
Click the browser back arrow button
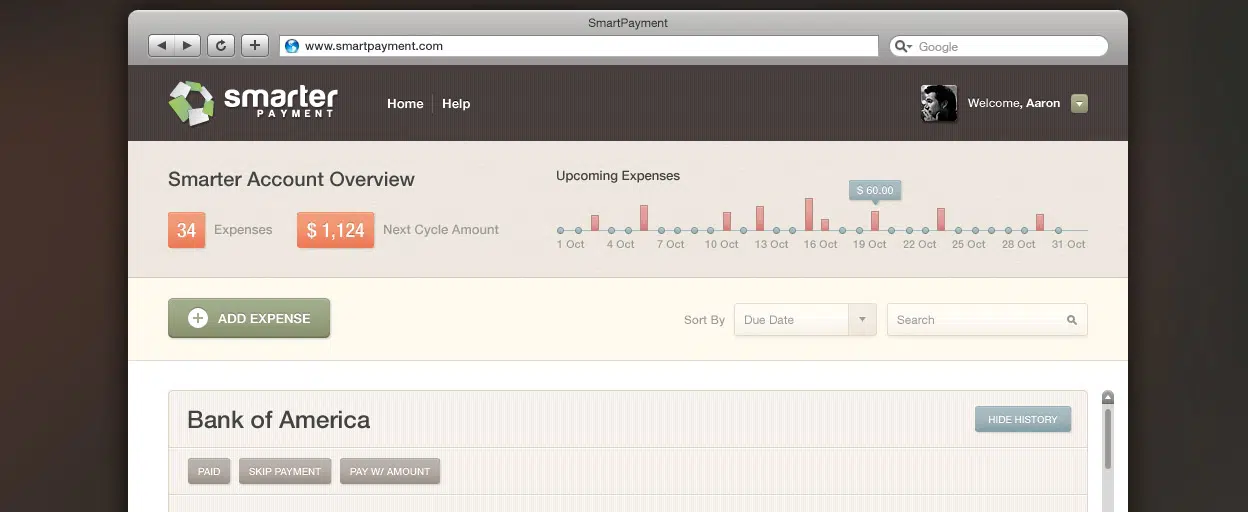coord(161,46)
